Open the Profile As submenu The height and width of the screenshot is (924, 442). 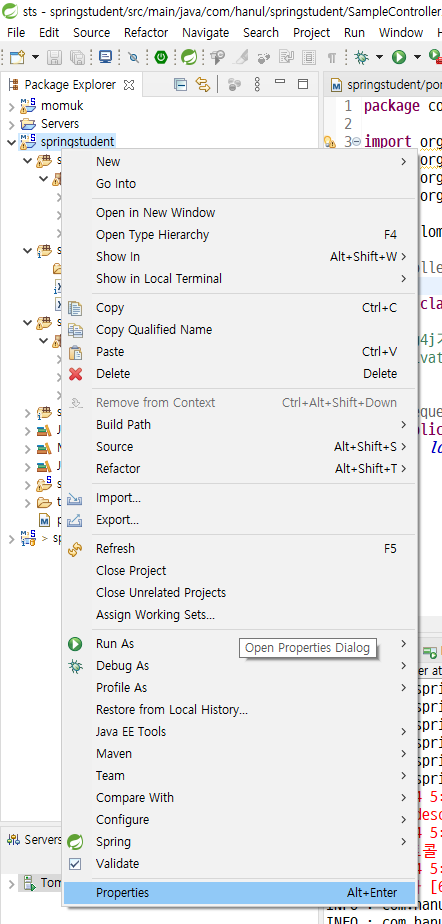click(238, 688)
